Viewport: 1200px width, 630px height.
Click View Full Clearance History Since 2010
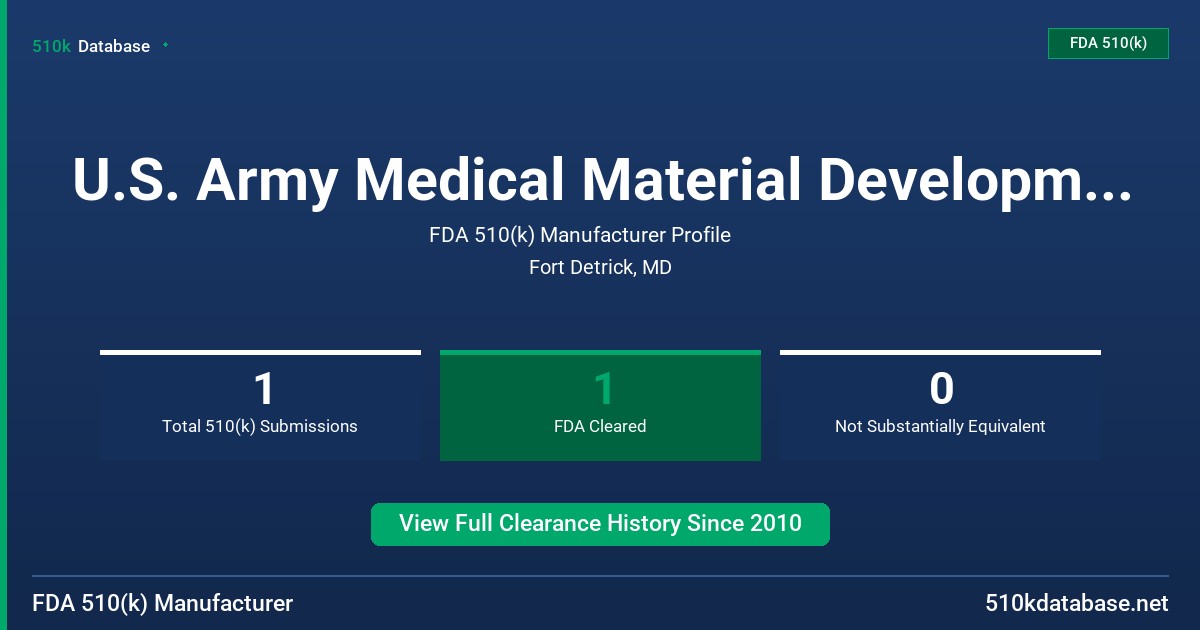600,524
